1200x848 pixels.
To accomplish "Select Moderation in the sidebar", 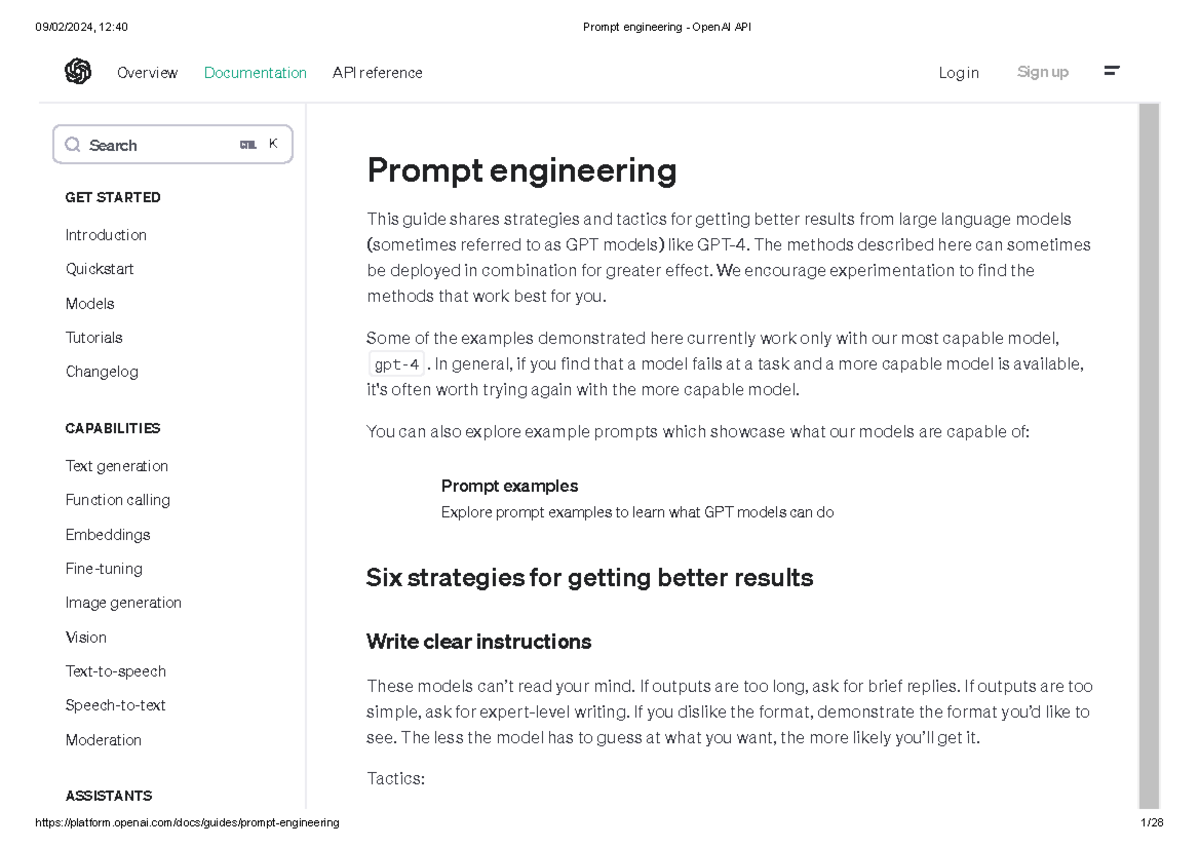I will tap(104, 740).
